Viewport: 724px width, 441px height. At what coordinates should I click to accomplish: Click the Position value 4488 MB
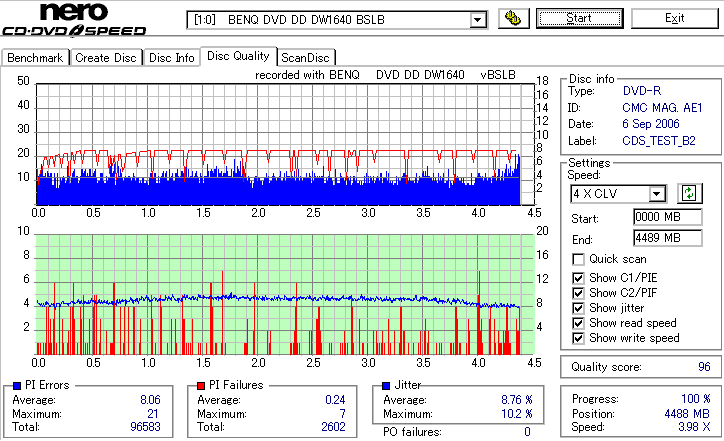coord(687,413)
